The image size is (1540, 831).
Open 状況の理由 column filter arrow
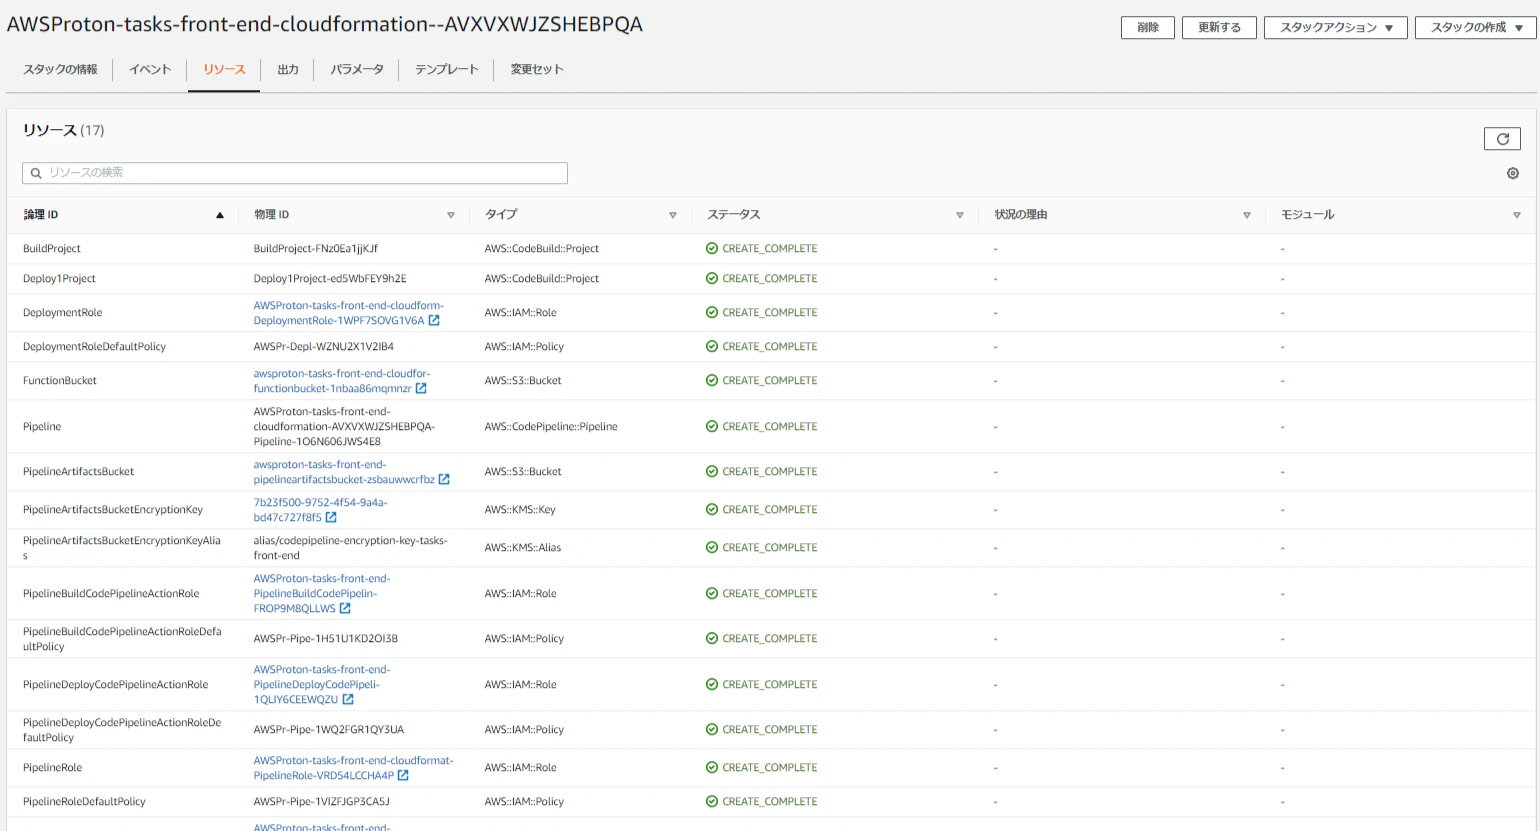(x=1247, y=215)
